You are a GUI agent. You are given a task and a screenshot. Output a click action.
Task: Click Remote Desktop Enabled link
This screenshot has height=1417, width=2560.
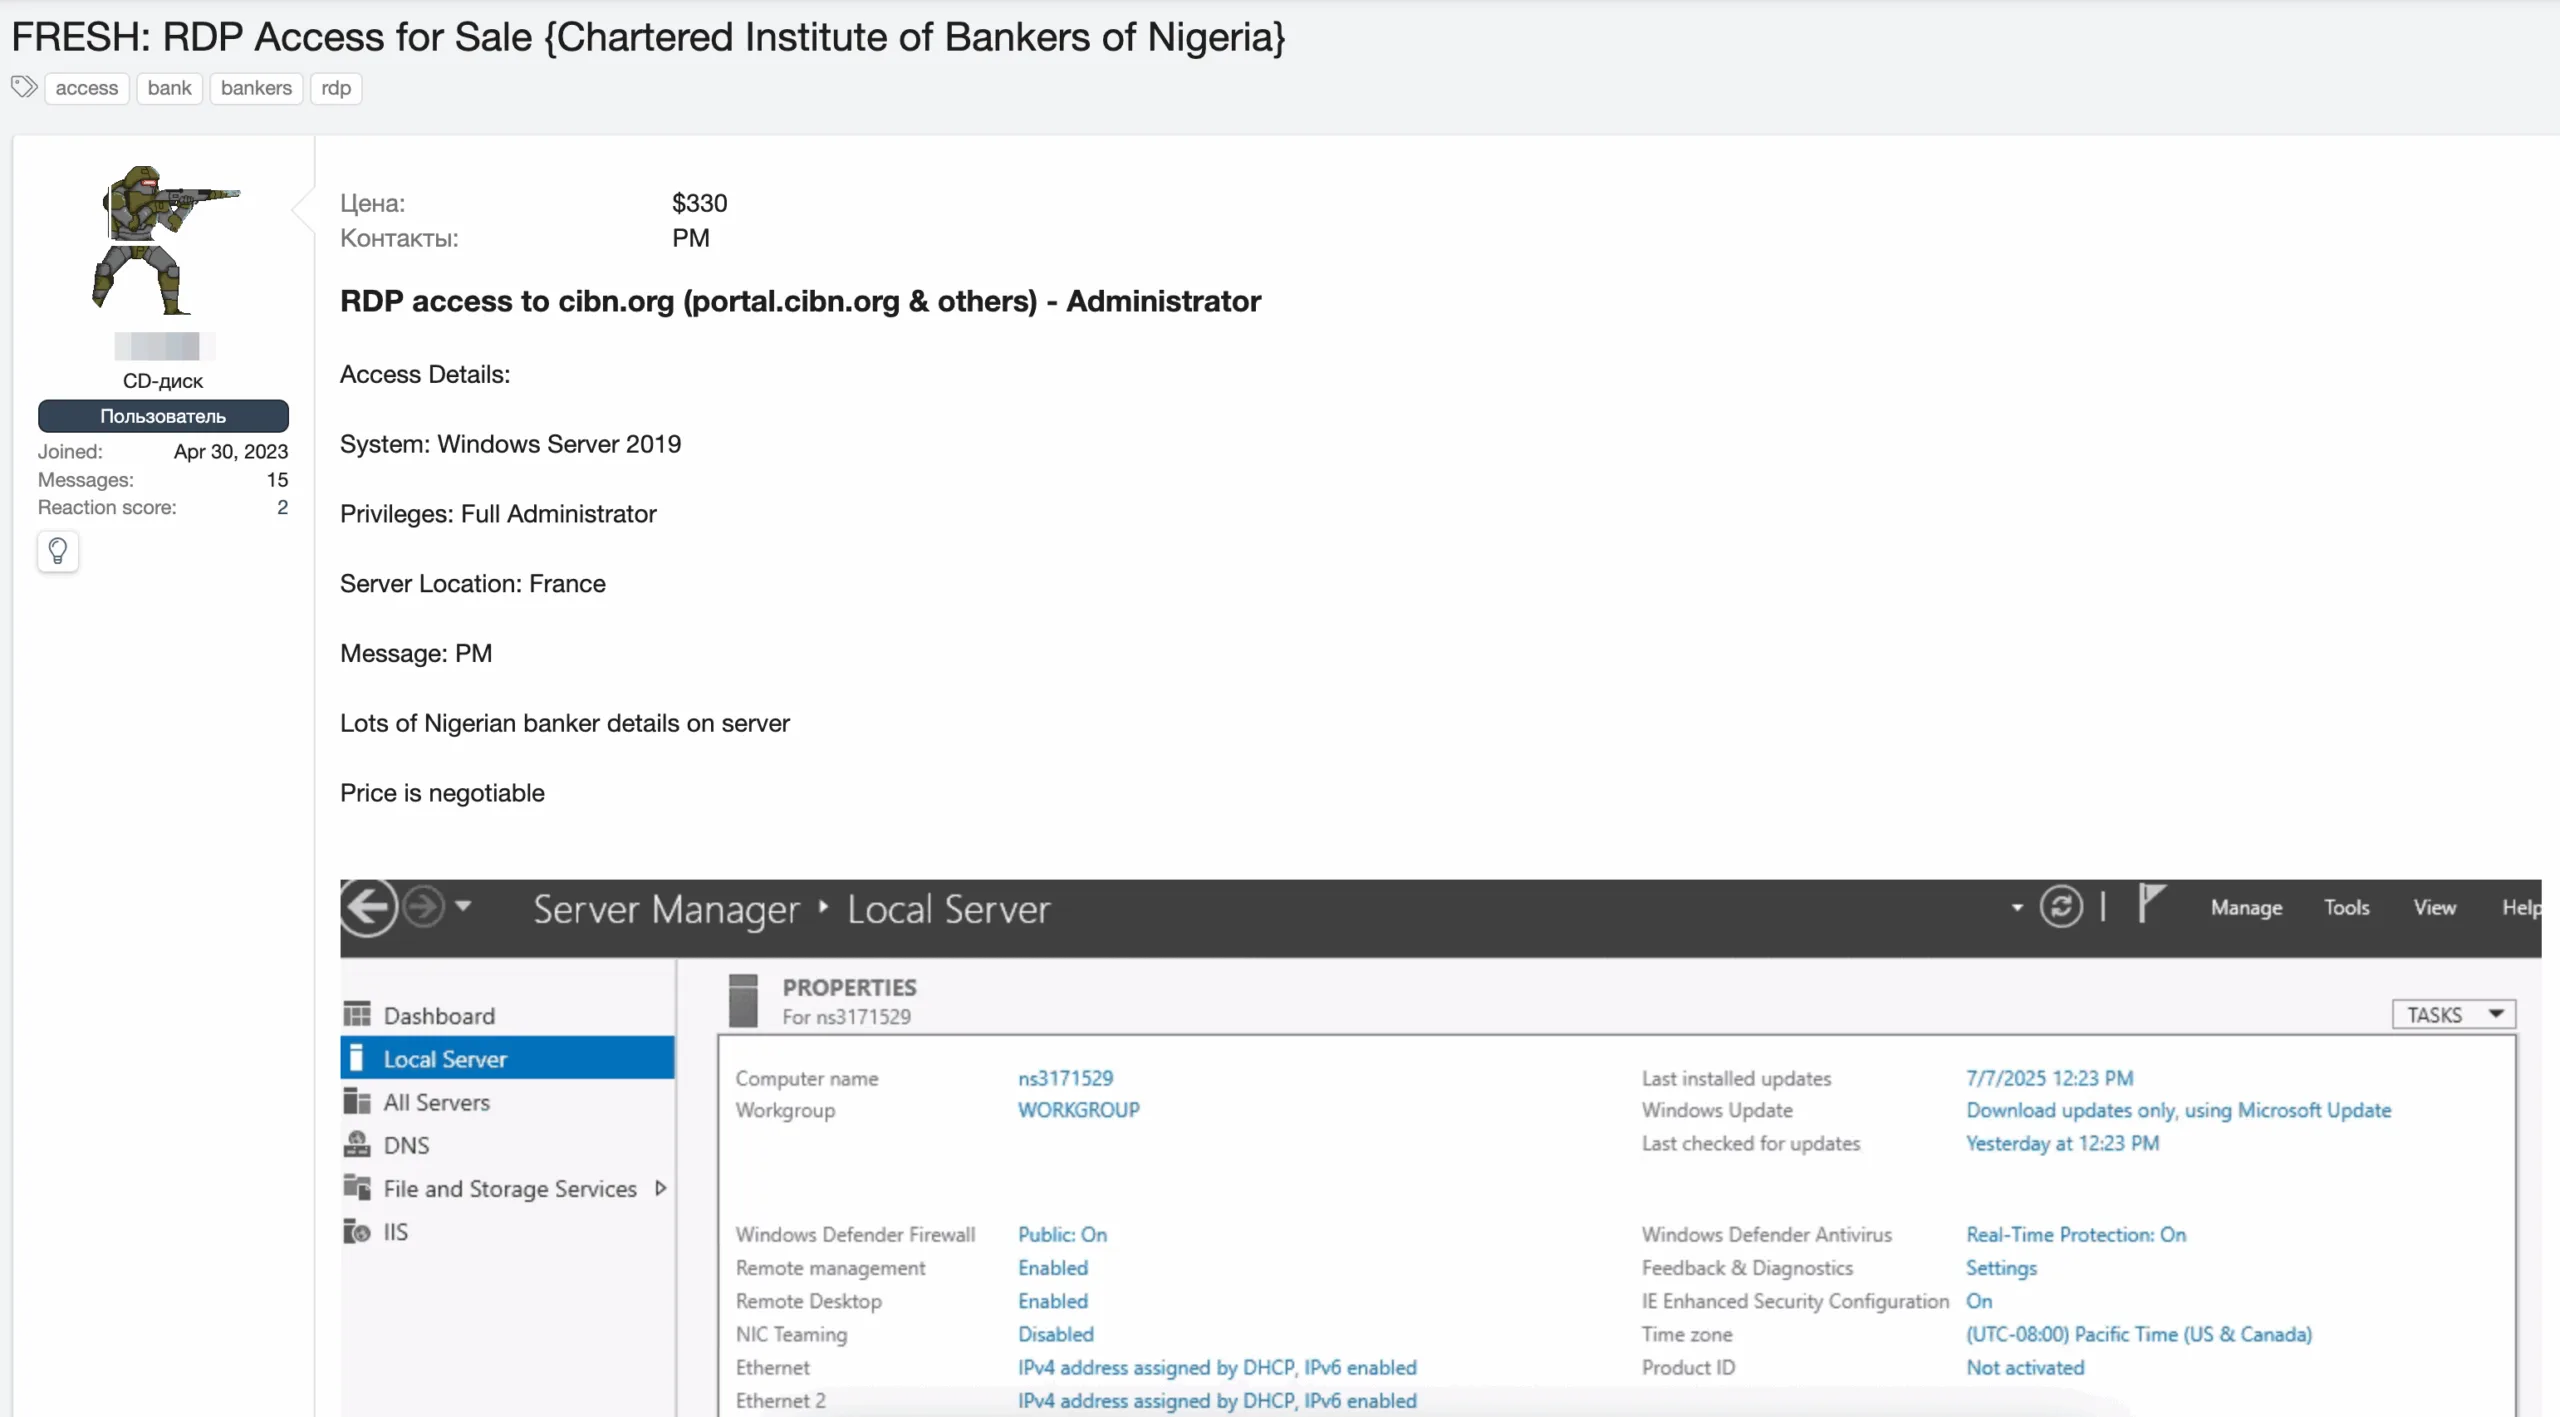point(1052,1301)
